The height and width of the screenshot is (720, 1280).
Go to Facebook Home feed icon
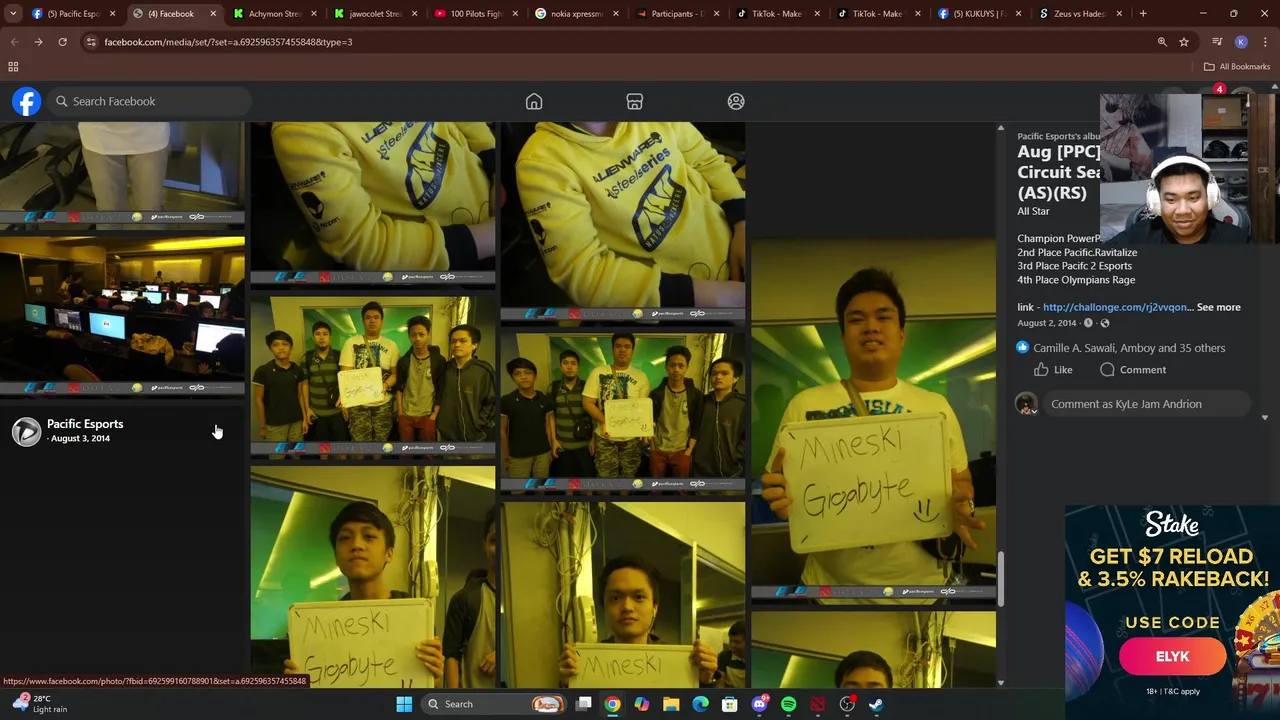534,101
